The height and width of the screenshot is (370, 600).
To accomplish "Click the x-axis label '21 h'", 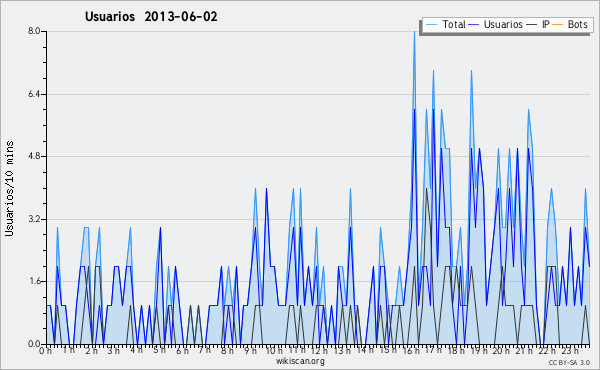I will coord(524,351).
